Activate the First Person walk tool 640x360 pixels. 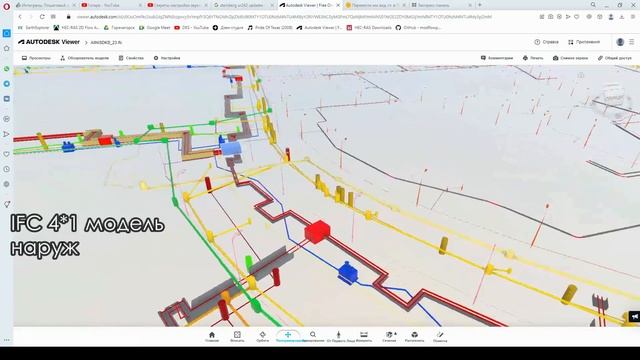pyautogui.click(x=338, y=337)
